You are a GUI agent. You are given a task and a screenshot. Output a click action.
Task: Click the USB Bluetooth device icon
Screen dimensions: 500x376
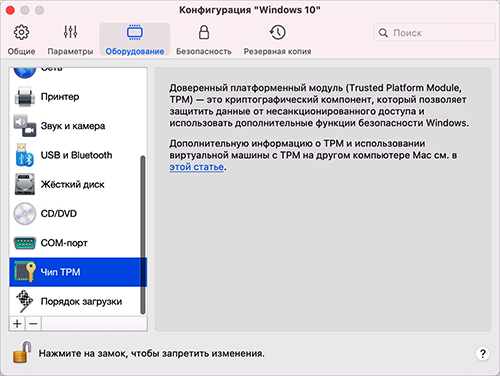point(25,155)
